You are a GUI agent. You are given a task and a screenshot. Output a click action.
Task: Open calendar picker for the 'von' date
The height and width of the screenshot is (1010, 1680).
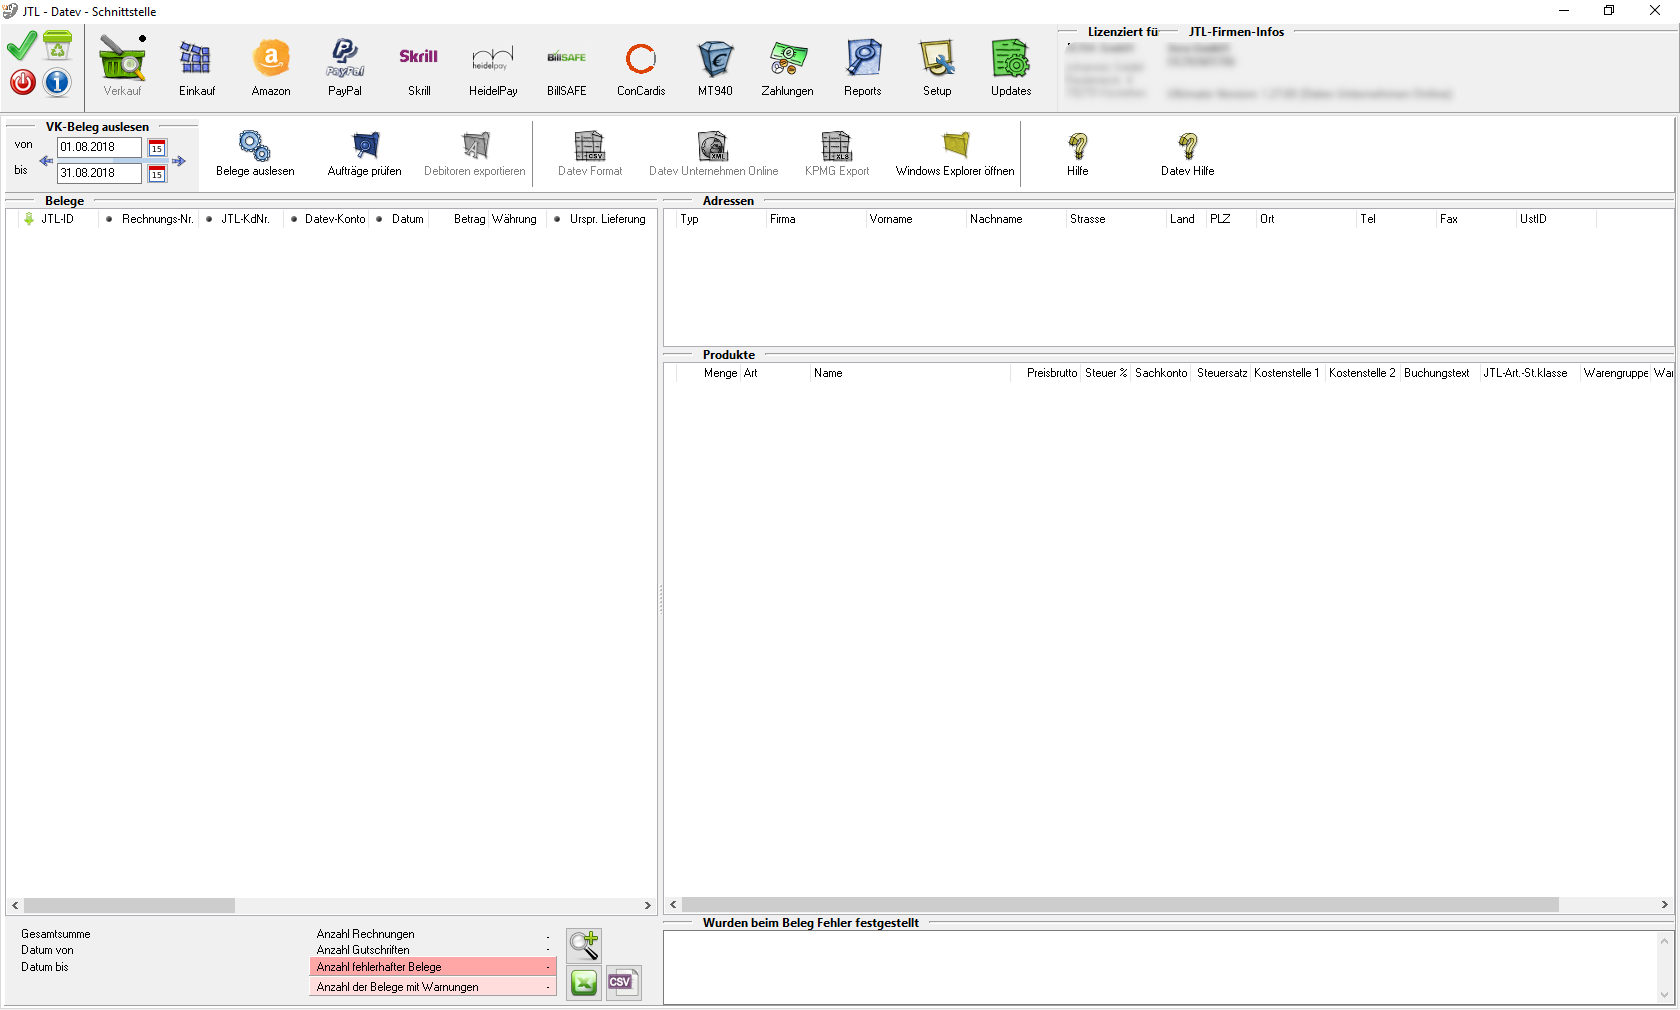point(157,148)
